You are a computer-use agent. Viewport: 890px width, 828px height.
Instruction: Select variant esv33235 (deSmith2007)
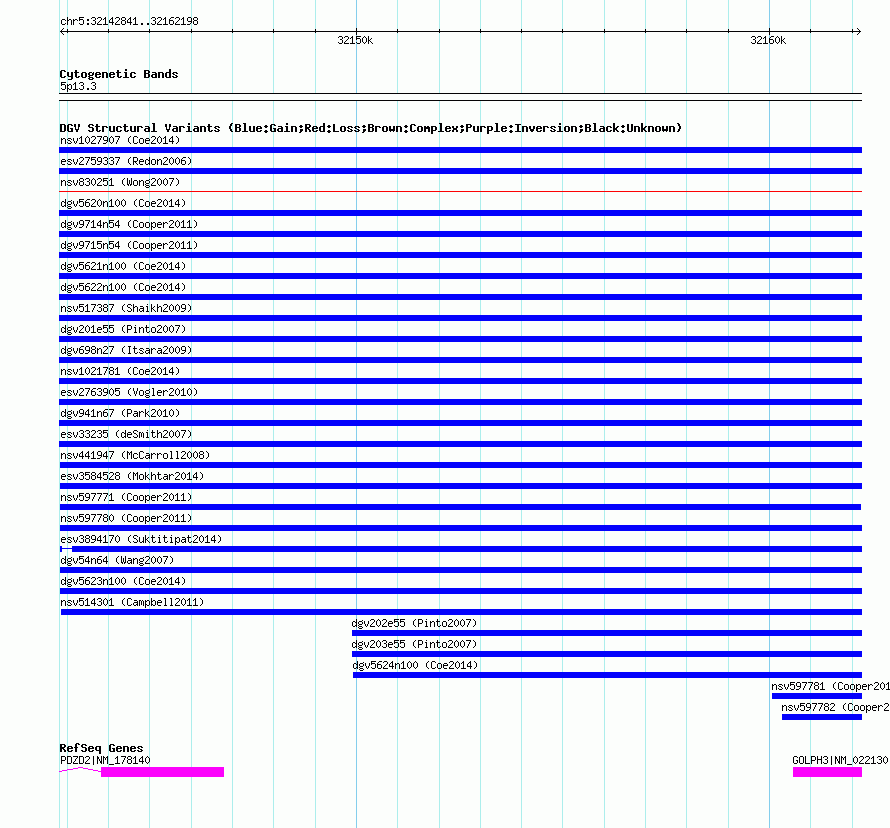(x=126, y=434)
